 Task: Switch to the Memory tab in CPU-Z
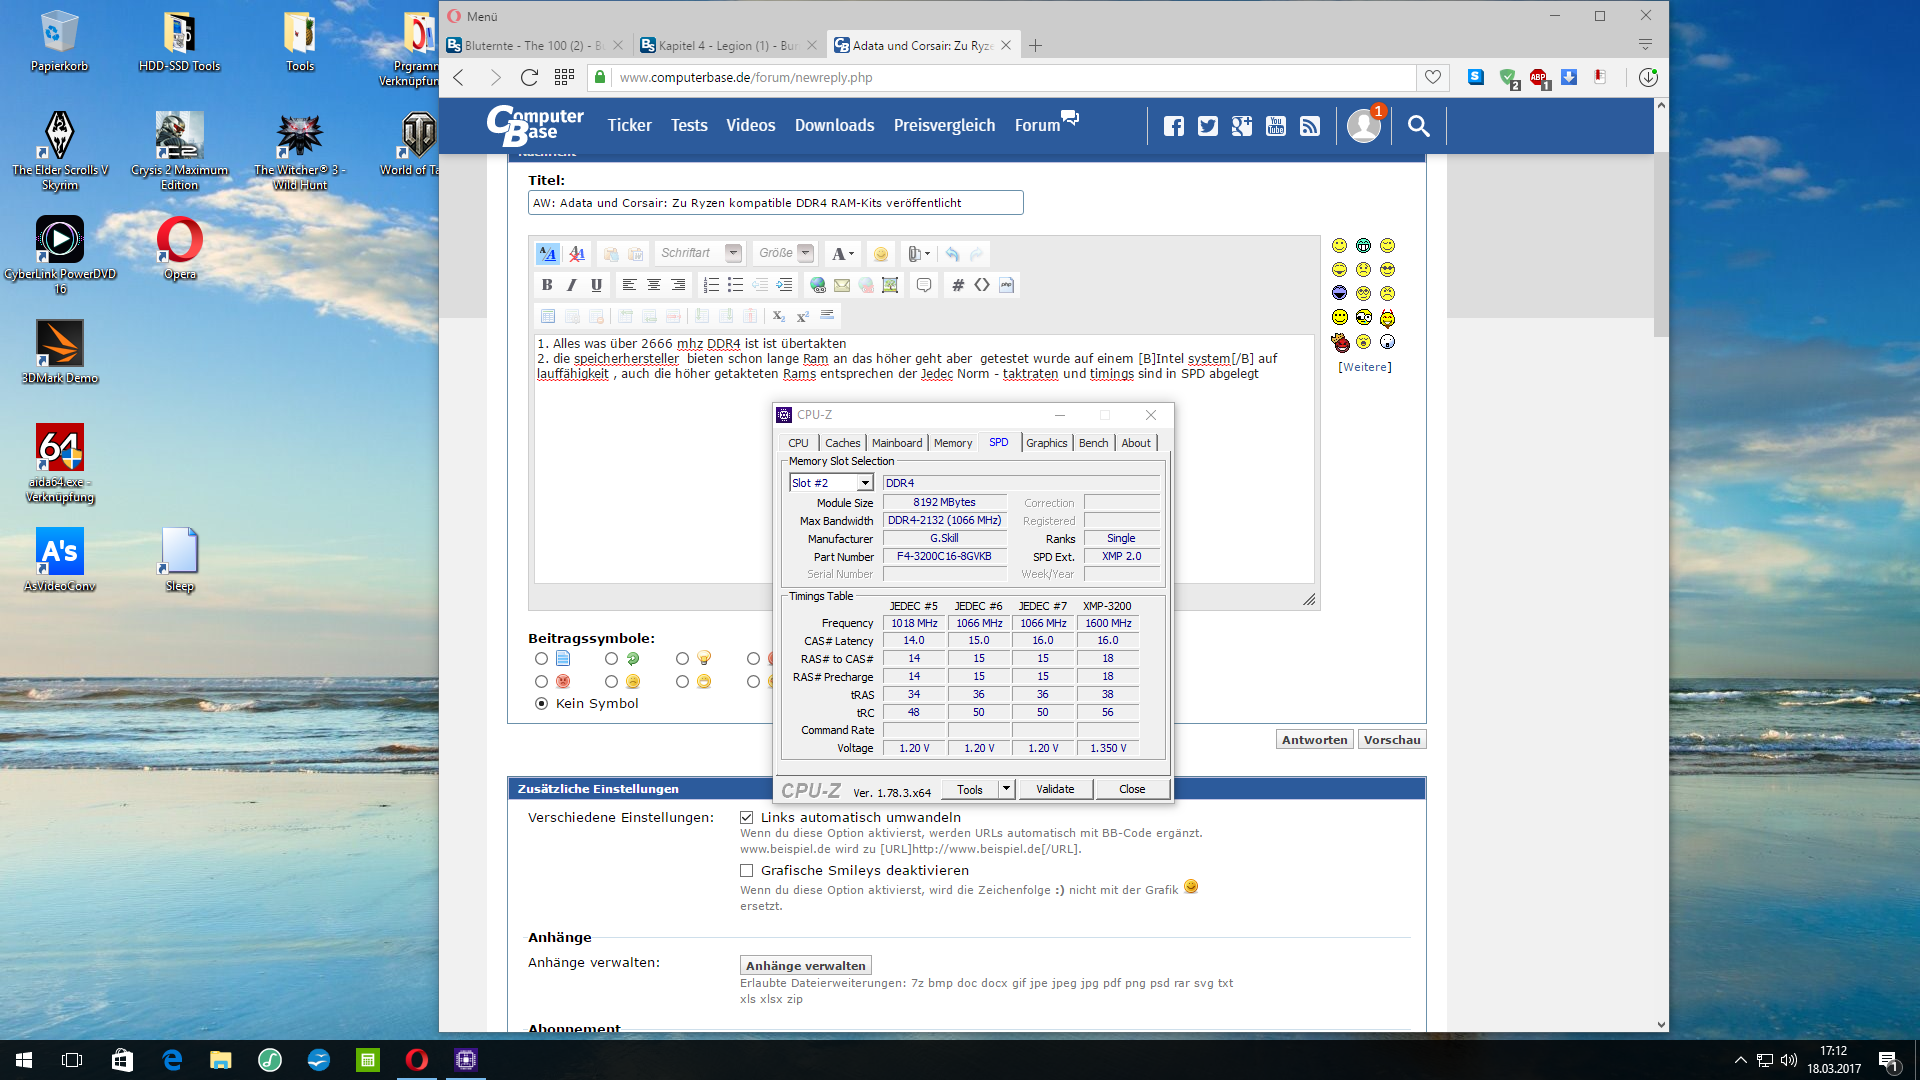pos(952,443)
